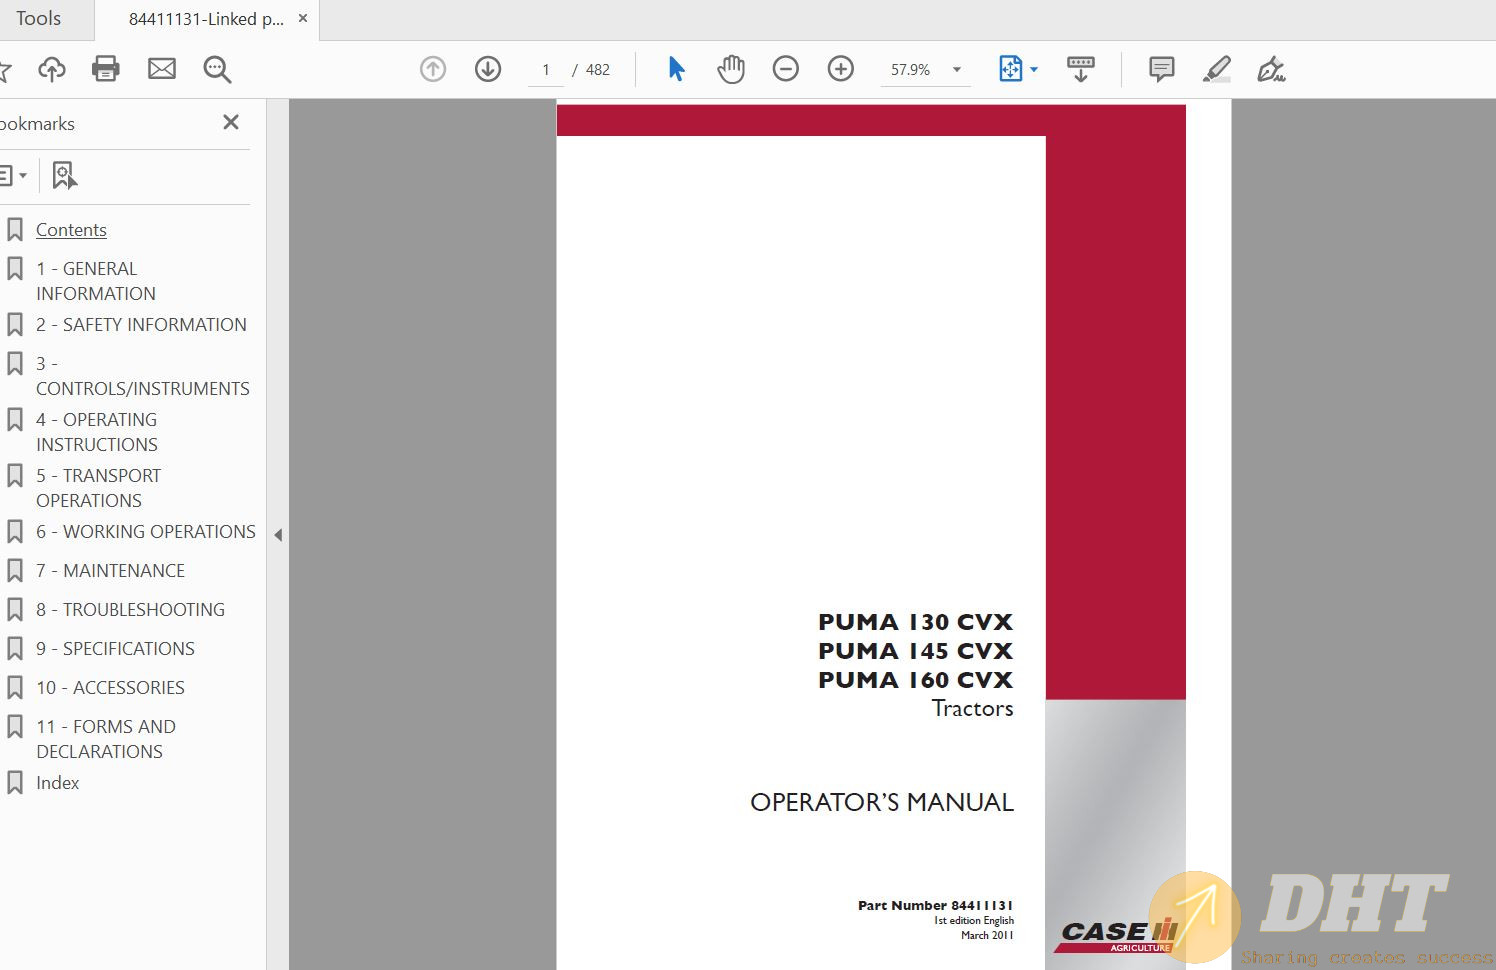
Task: Collapse the bookmarks pane with side arrow
Action: tap(278, 535)
